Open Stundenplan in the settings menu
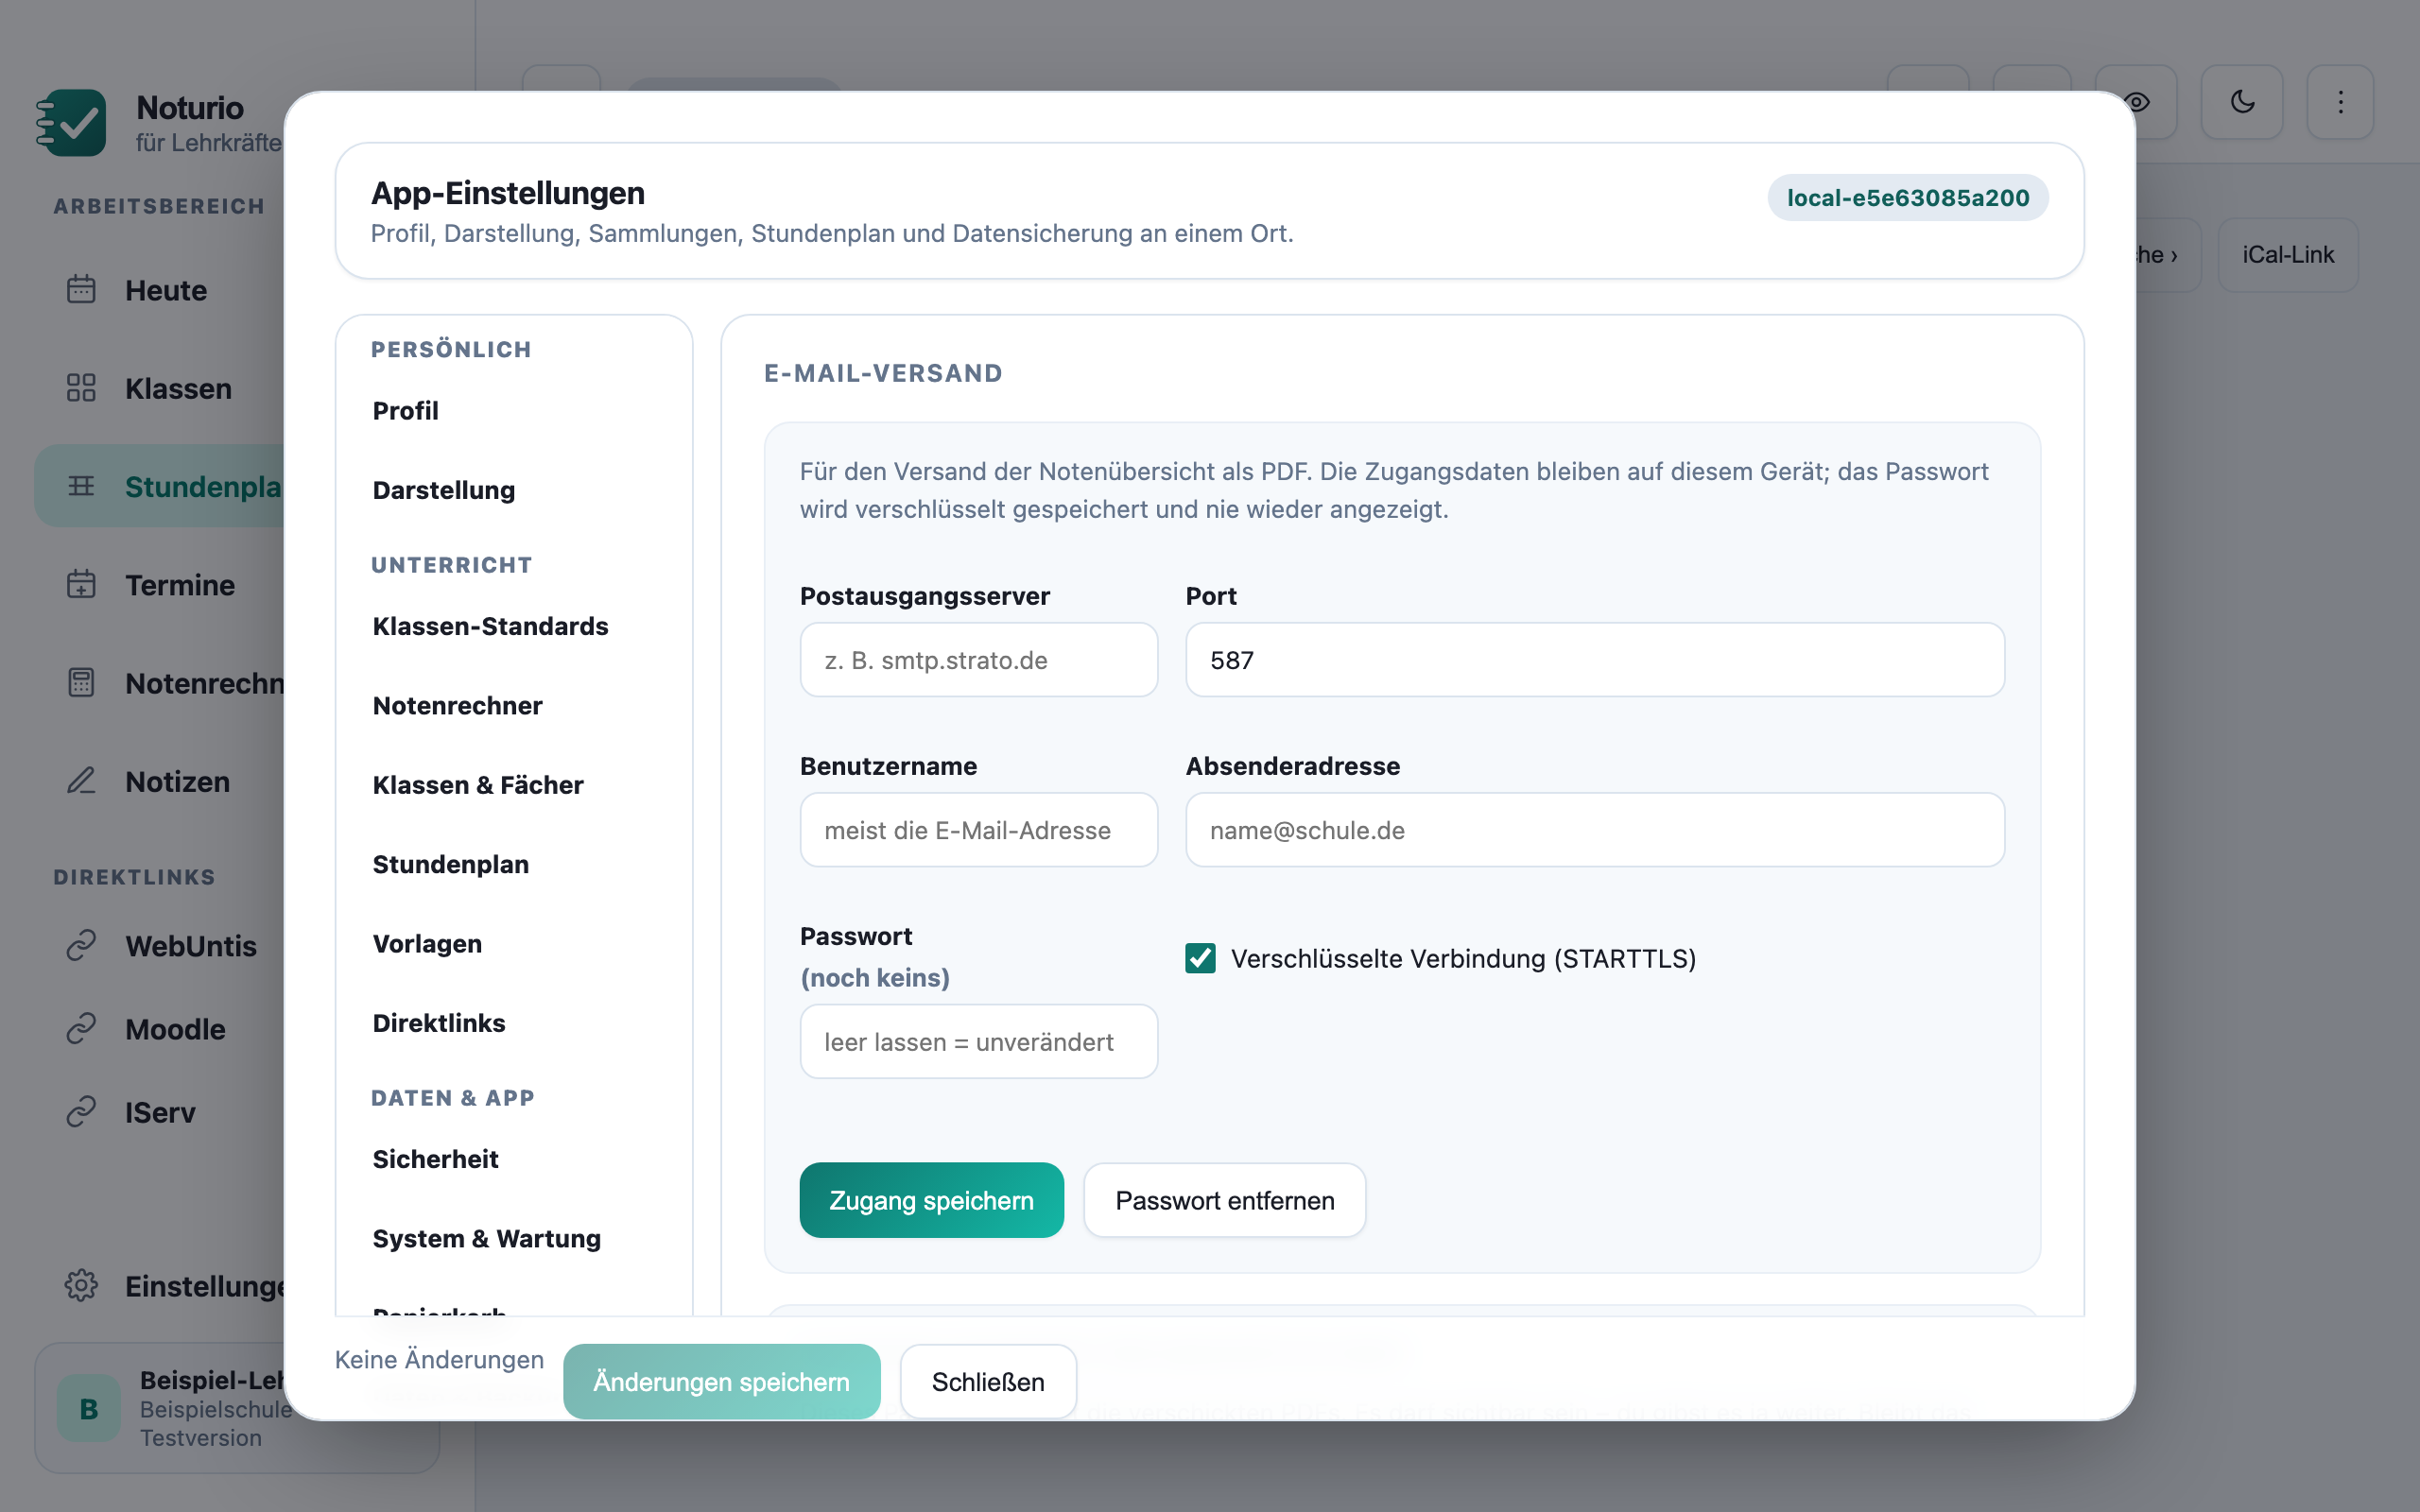Image resolution: width=2420 pixels, height=1512 pixels. click(x=514, y=864)
